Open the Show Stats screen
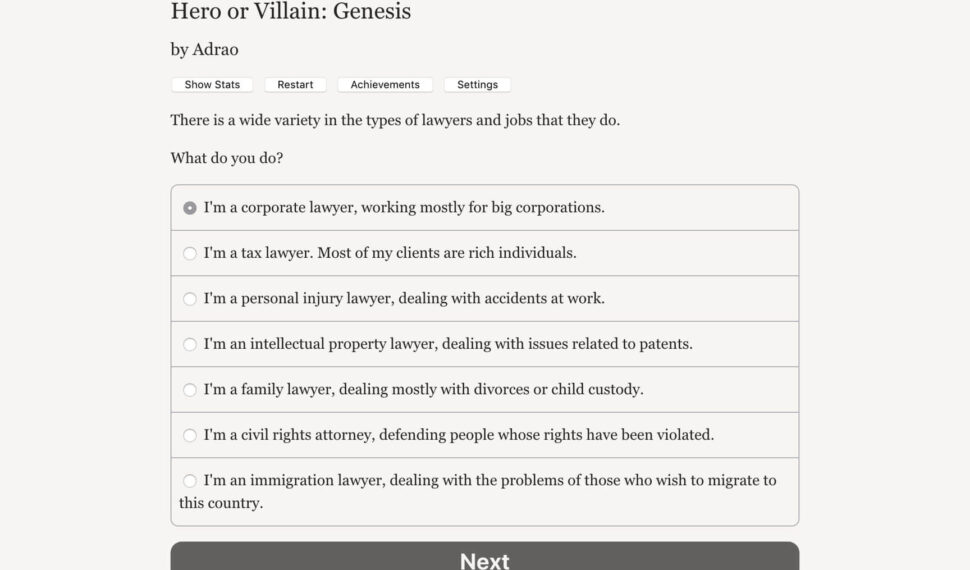970x570 pixels. 212,85
